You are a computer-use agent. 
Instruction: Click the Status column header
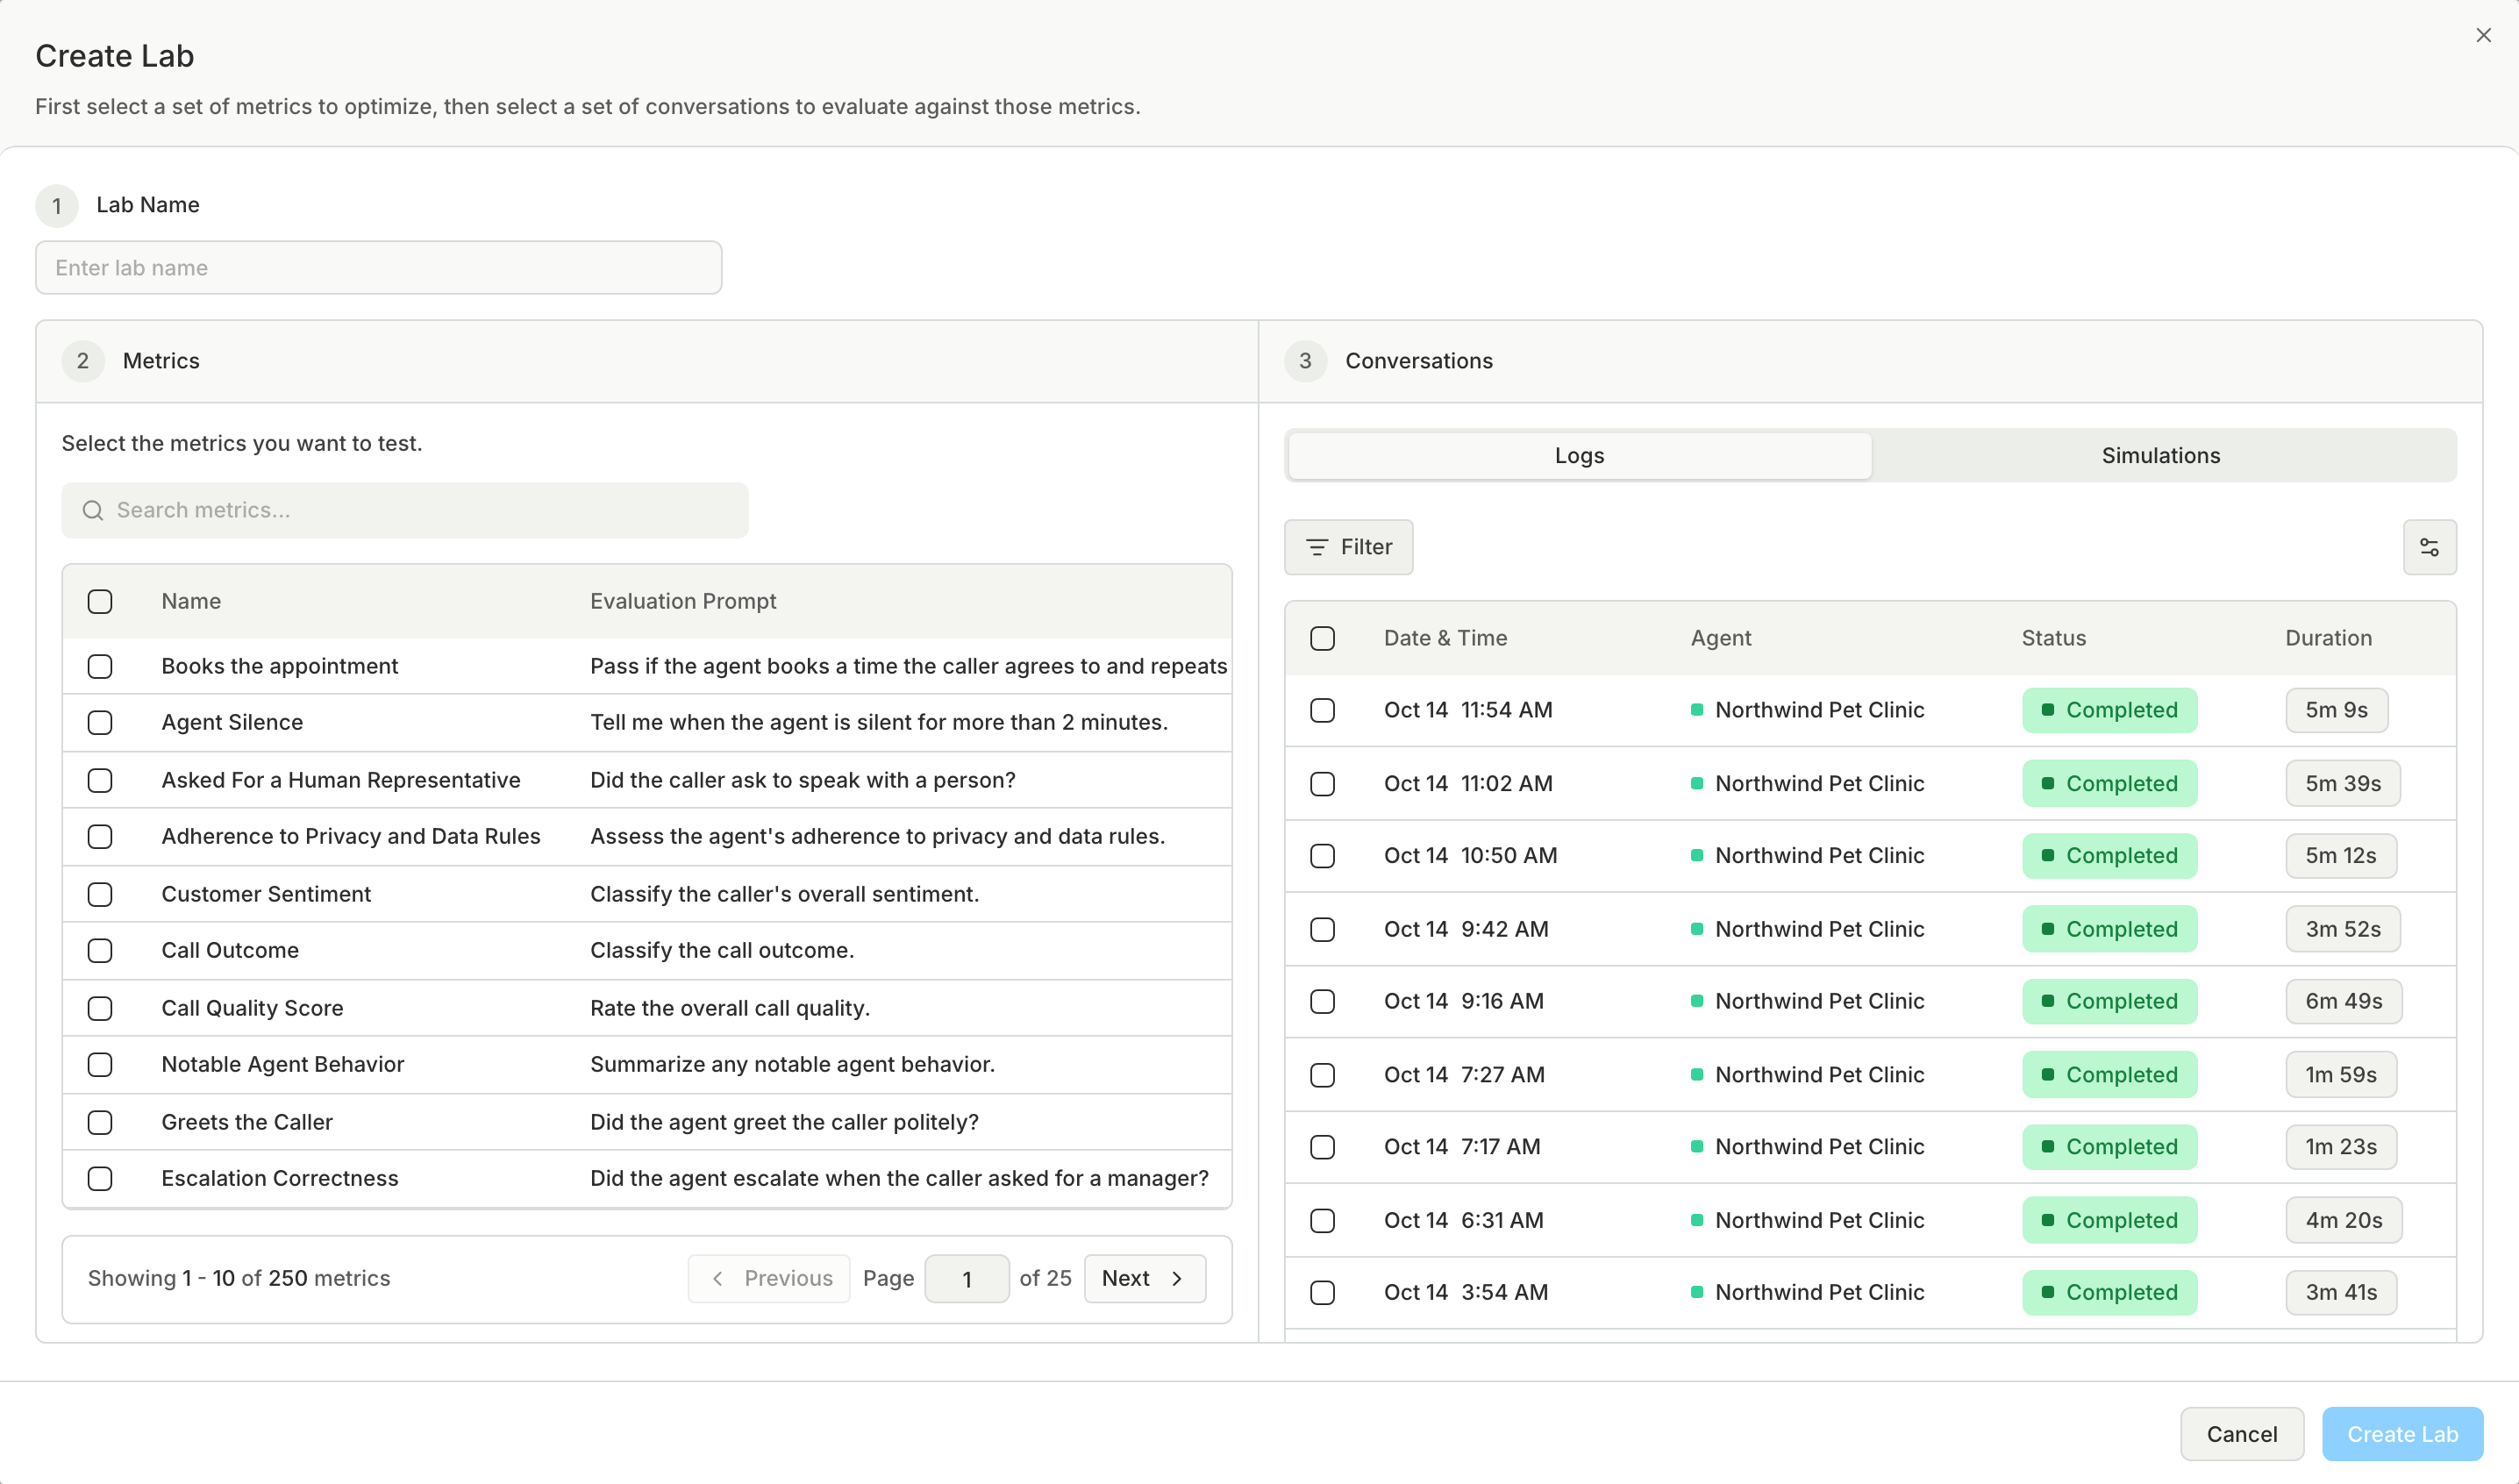2053,638
